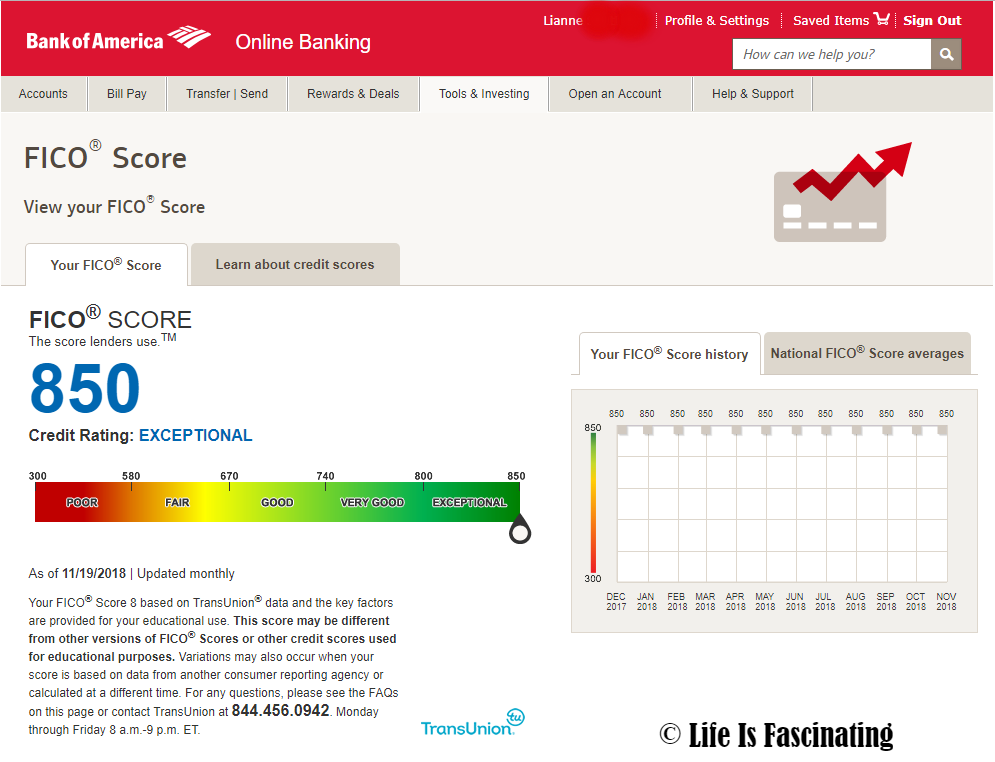The width and height of the screenshot is (995, 762).
Task: Open the Rewards & Deals menu
Action: (353, 94)
